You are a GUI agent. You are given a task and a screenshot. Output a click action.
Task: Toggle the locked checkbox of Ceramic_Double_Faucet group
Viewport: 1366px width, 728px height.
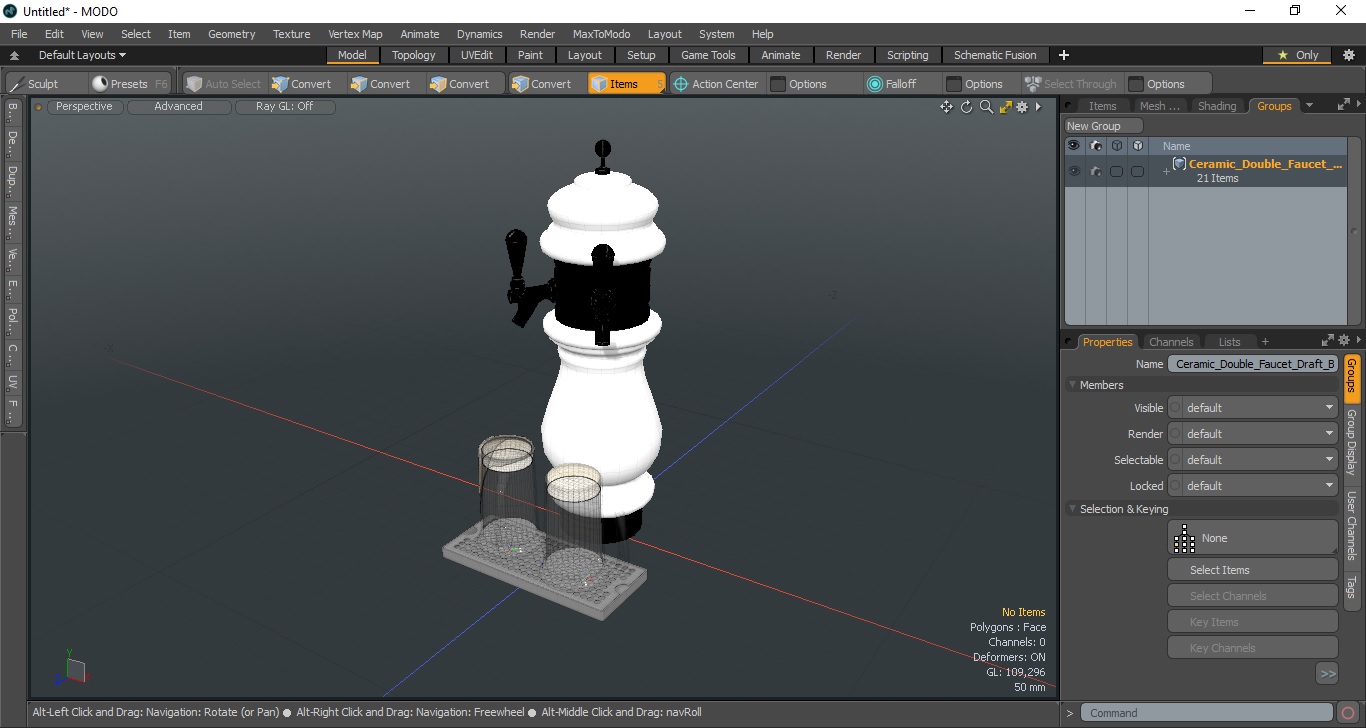click(1137, 171)
